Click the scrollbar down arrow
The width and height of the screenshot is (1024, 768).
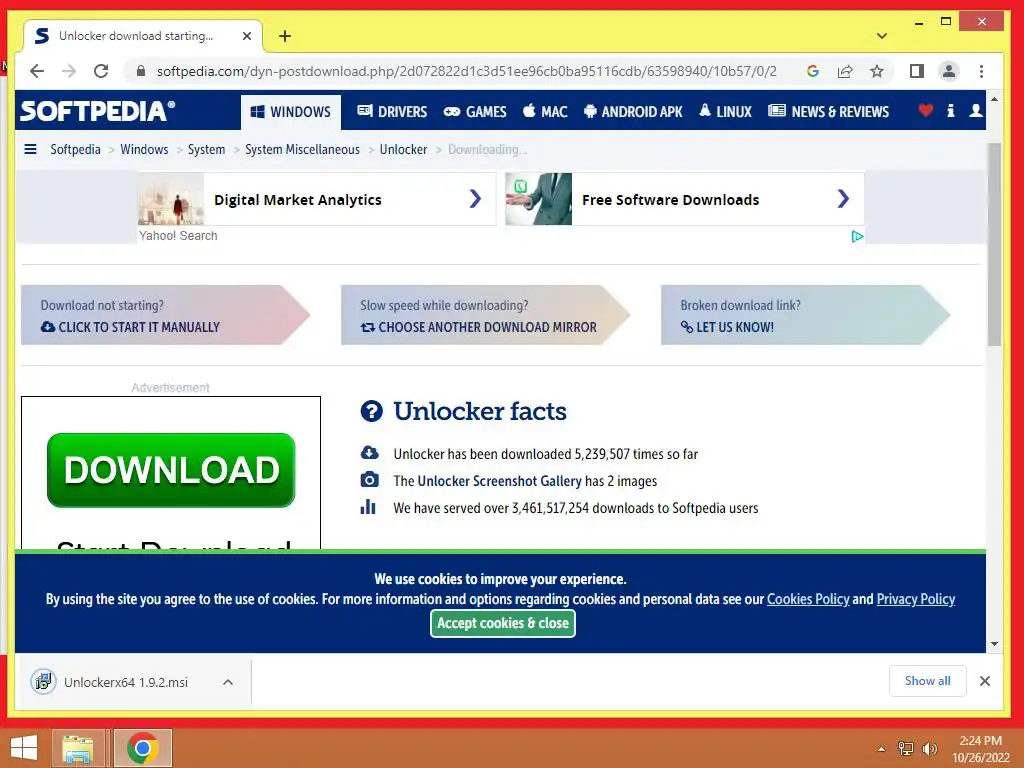994,644
